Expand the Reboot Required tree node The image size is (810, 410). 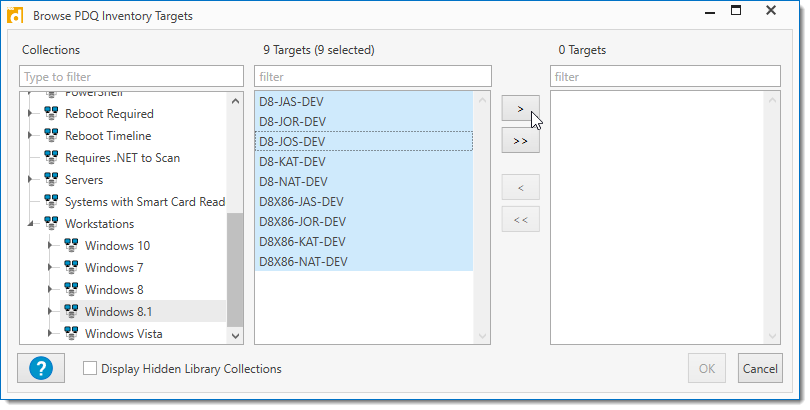tap(31, 114)
